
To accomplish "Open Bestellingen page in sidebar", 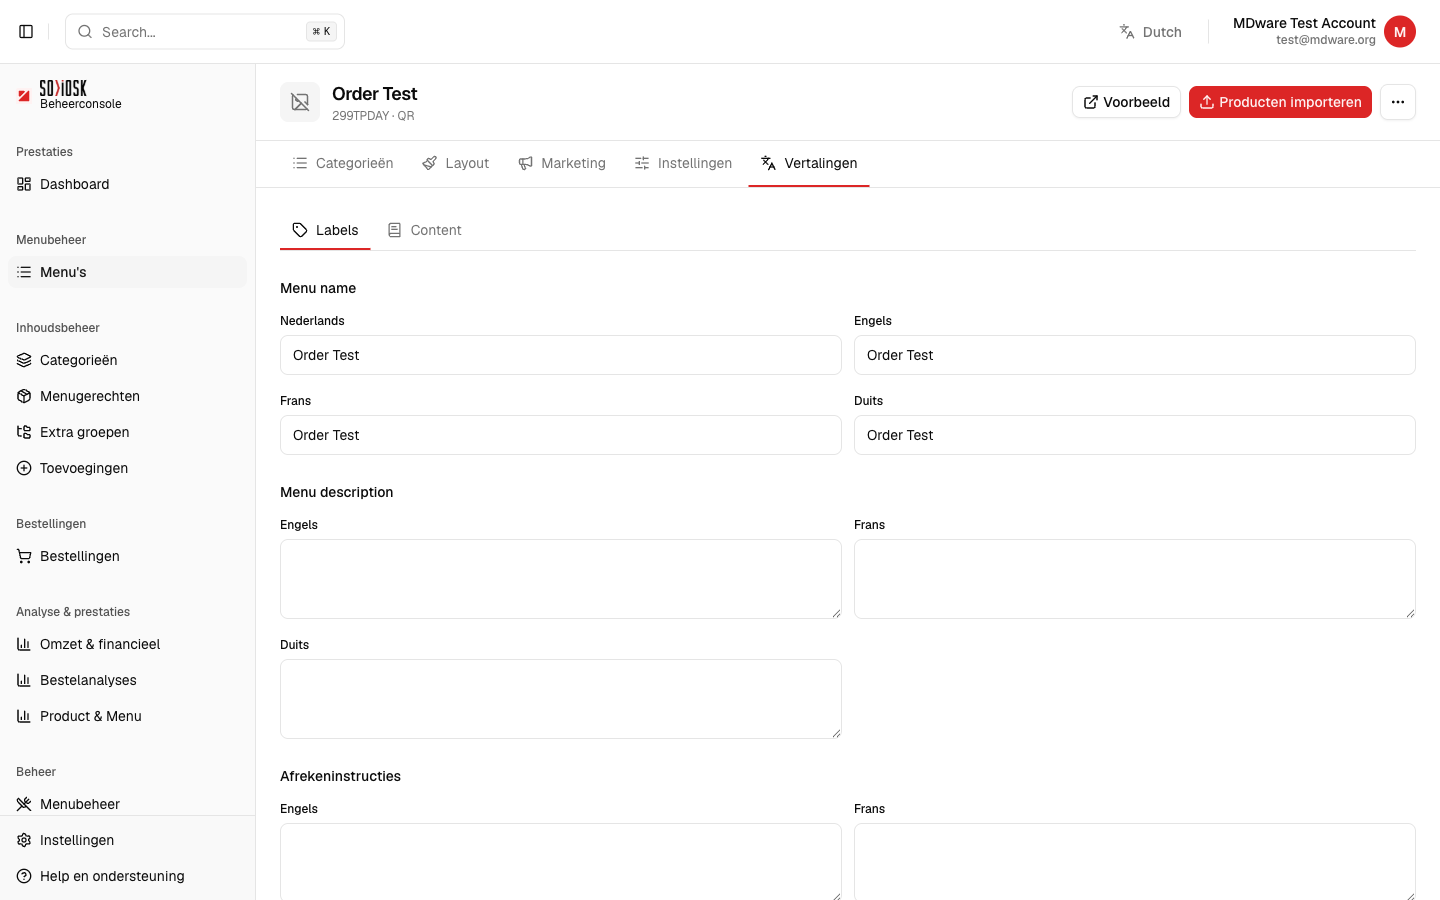I will click(x=127, y=556).
